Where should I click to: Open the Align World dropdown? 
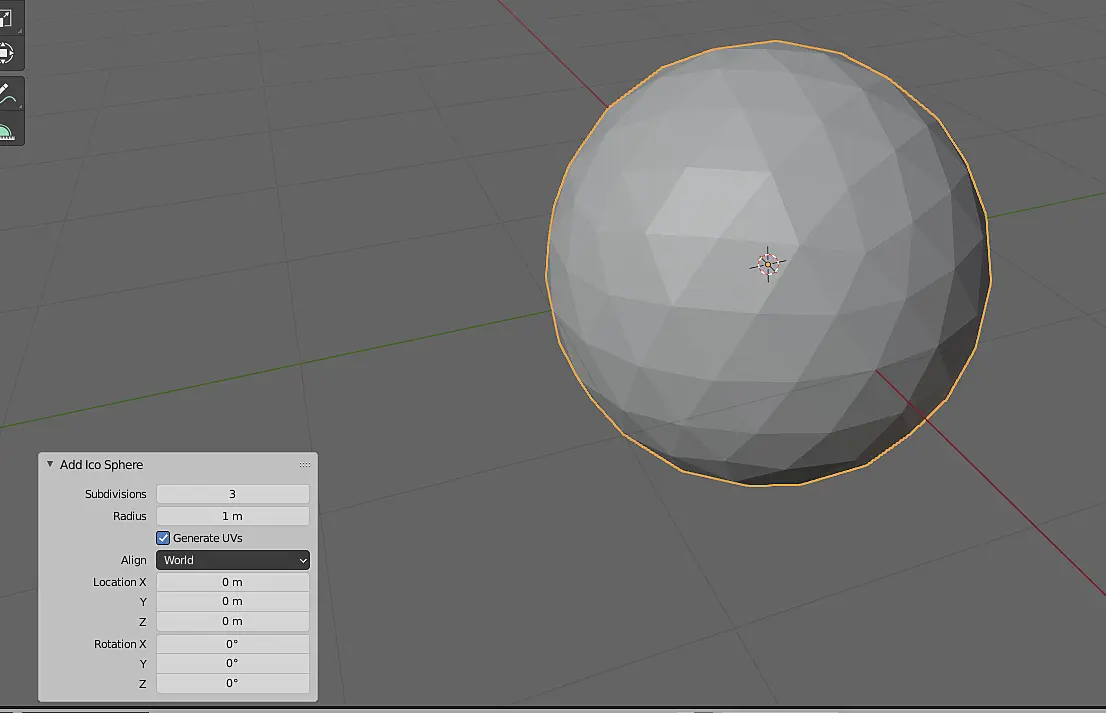[x=233, y=560]
